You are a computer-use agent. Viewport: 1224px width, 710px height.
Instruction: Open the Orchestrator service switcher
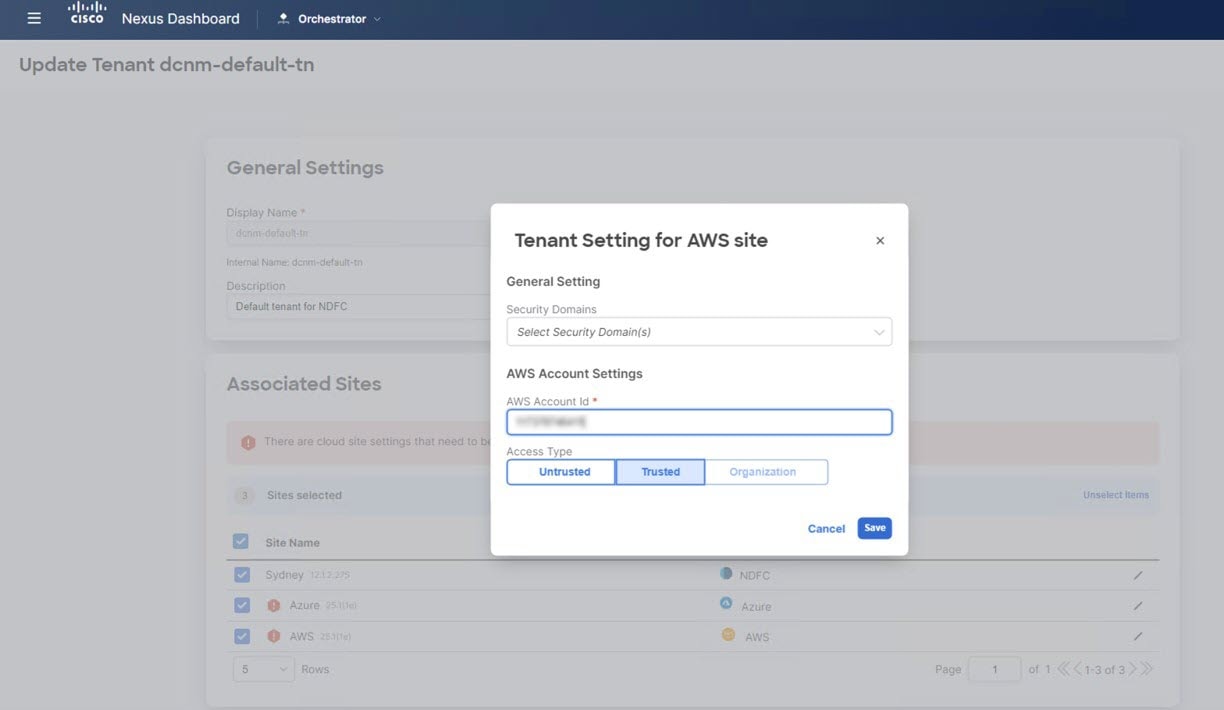tap(329, 19)
